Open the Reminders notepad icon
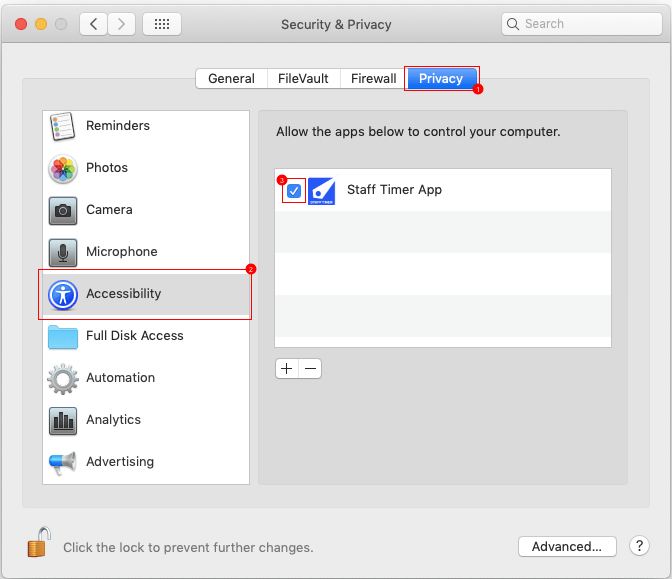Screen dimensions: 672x579 (x=63, y=126)
